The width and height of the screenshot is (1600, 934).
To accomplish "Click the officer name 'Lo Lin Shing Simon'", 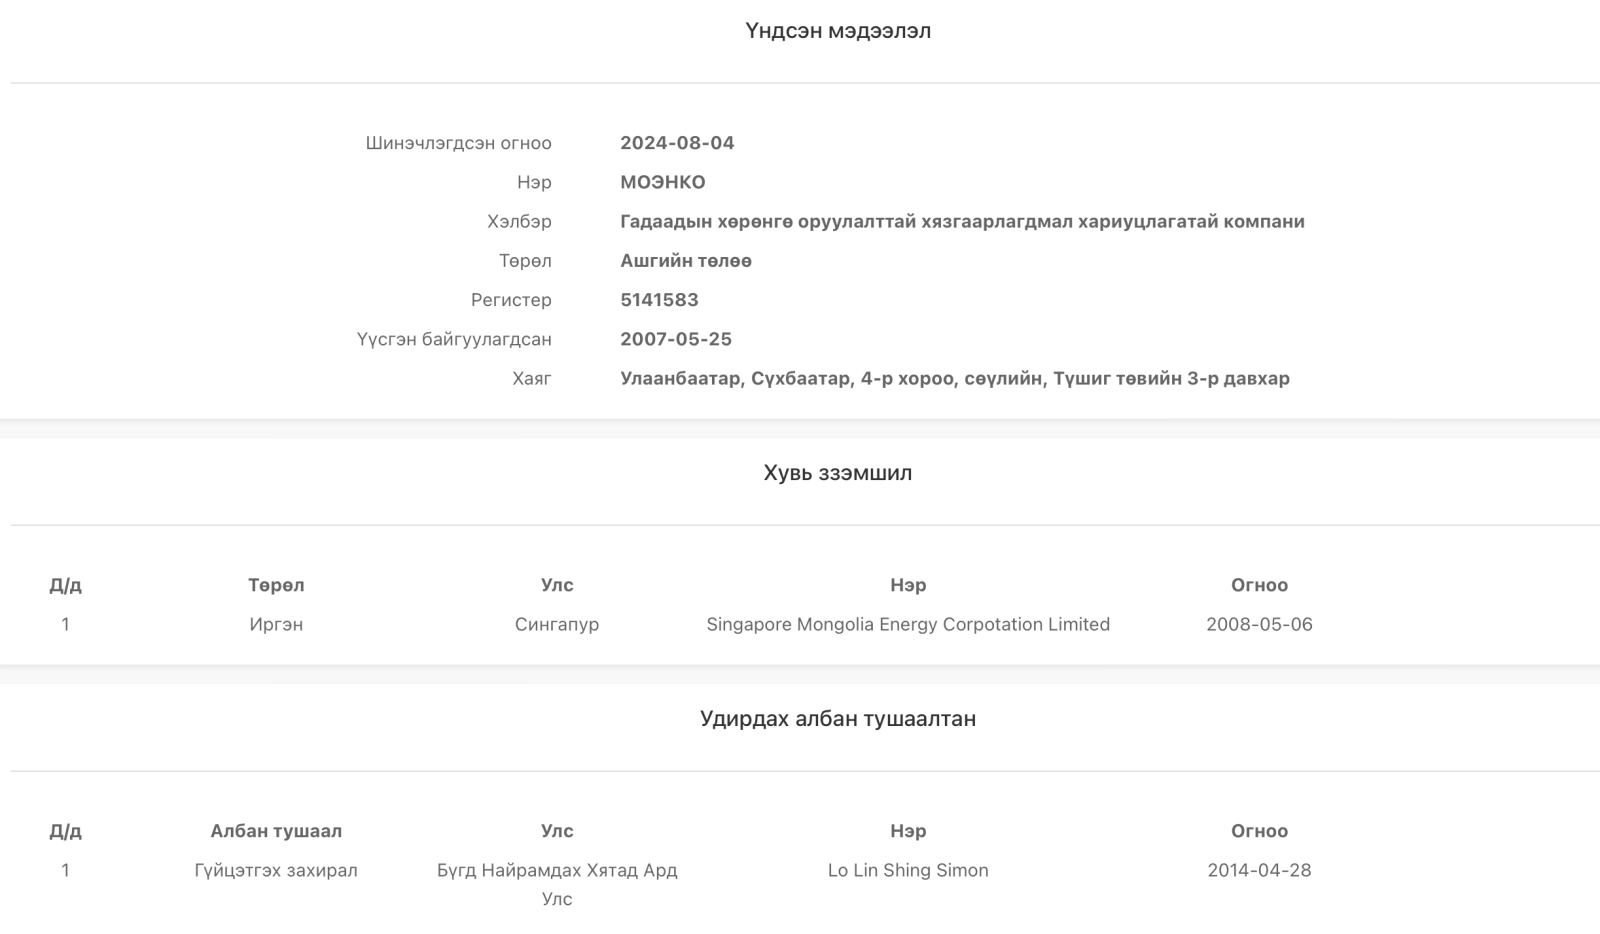I will tap(908, 870).
